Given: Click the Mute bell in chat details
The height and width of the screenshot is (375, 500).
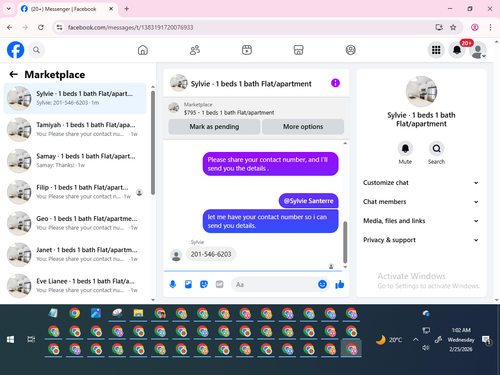Looking at the screenshot, I should point(405,148).
